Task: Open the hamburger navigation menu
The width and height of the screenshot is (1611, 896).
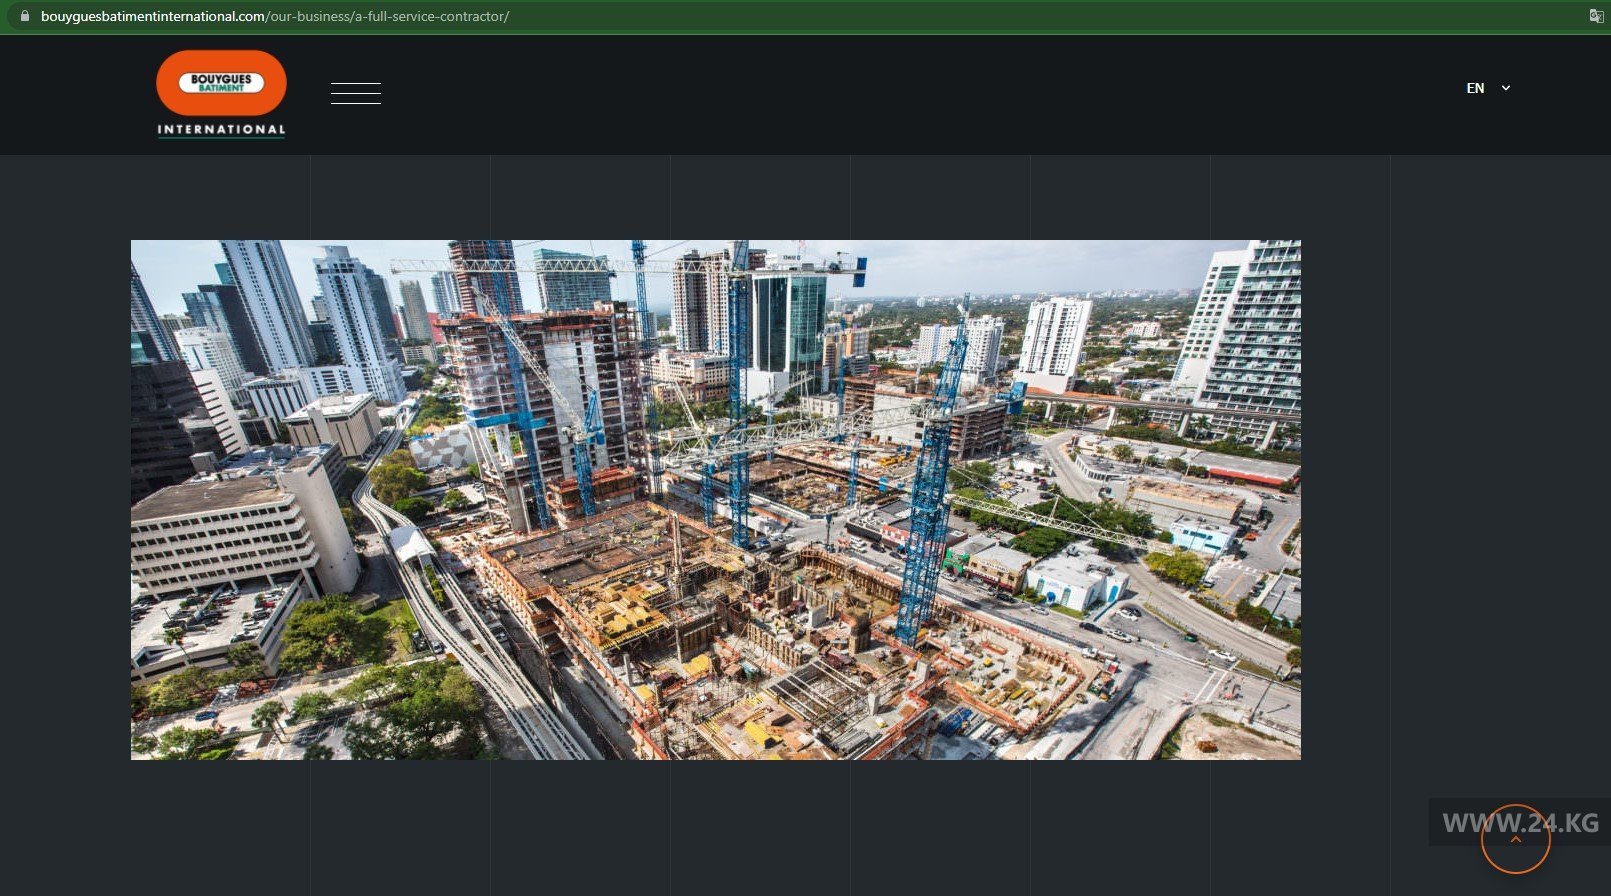Action: 355,93
